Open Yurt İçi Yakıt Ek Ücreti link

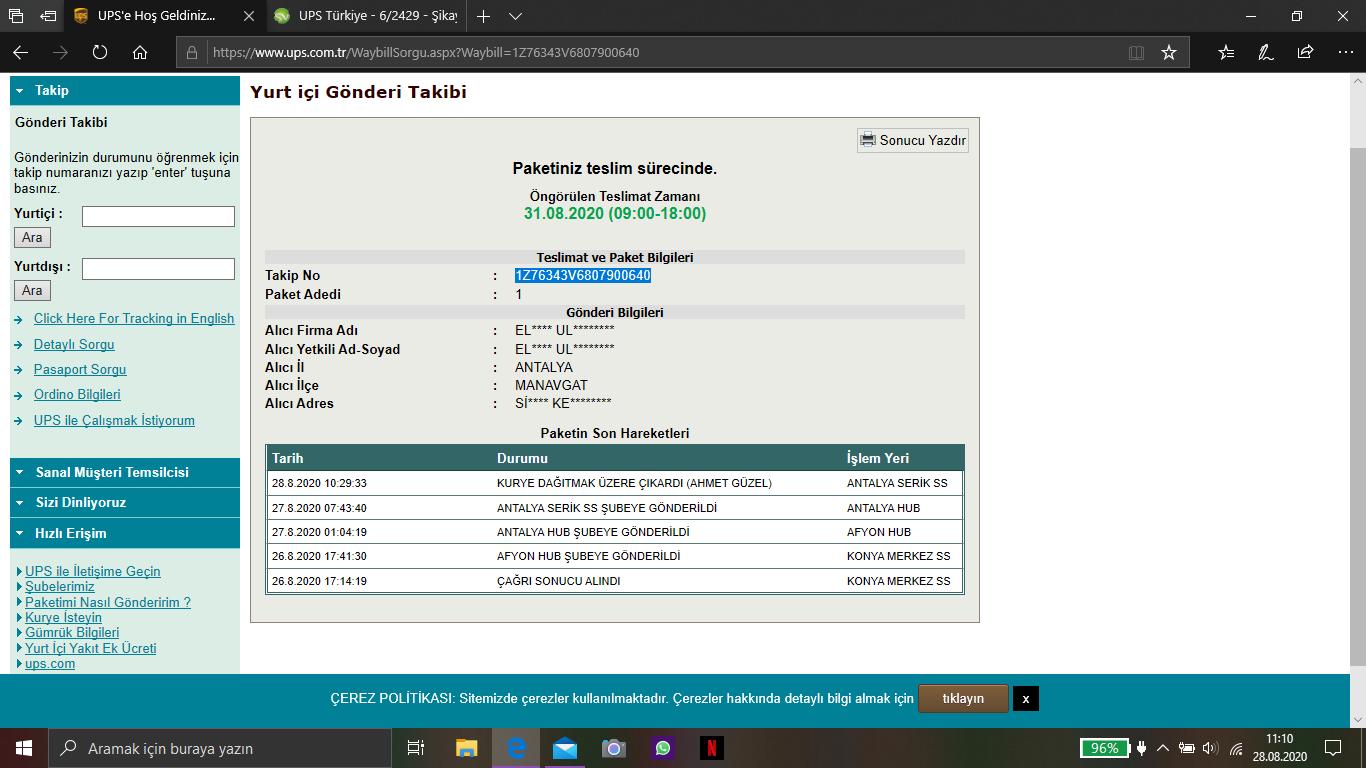[91, 648]
